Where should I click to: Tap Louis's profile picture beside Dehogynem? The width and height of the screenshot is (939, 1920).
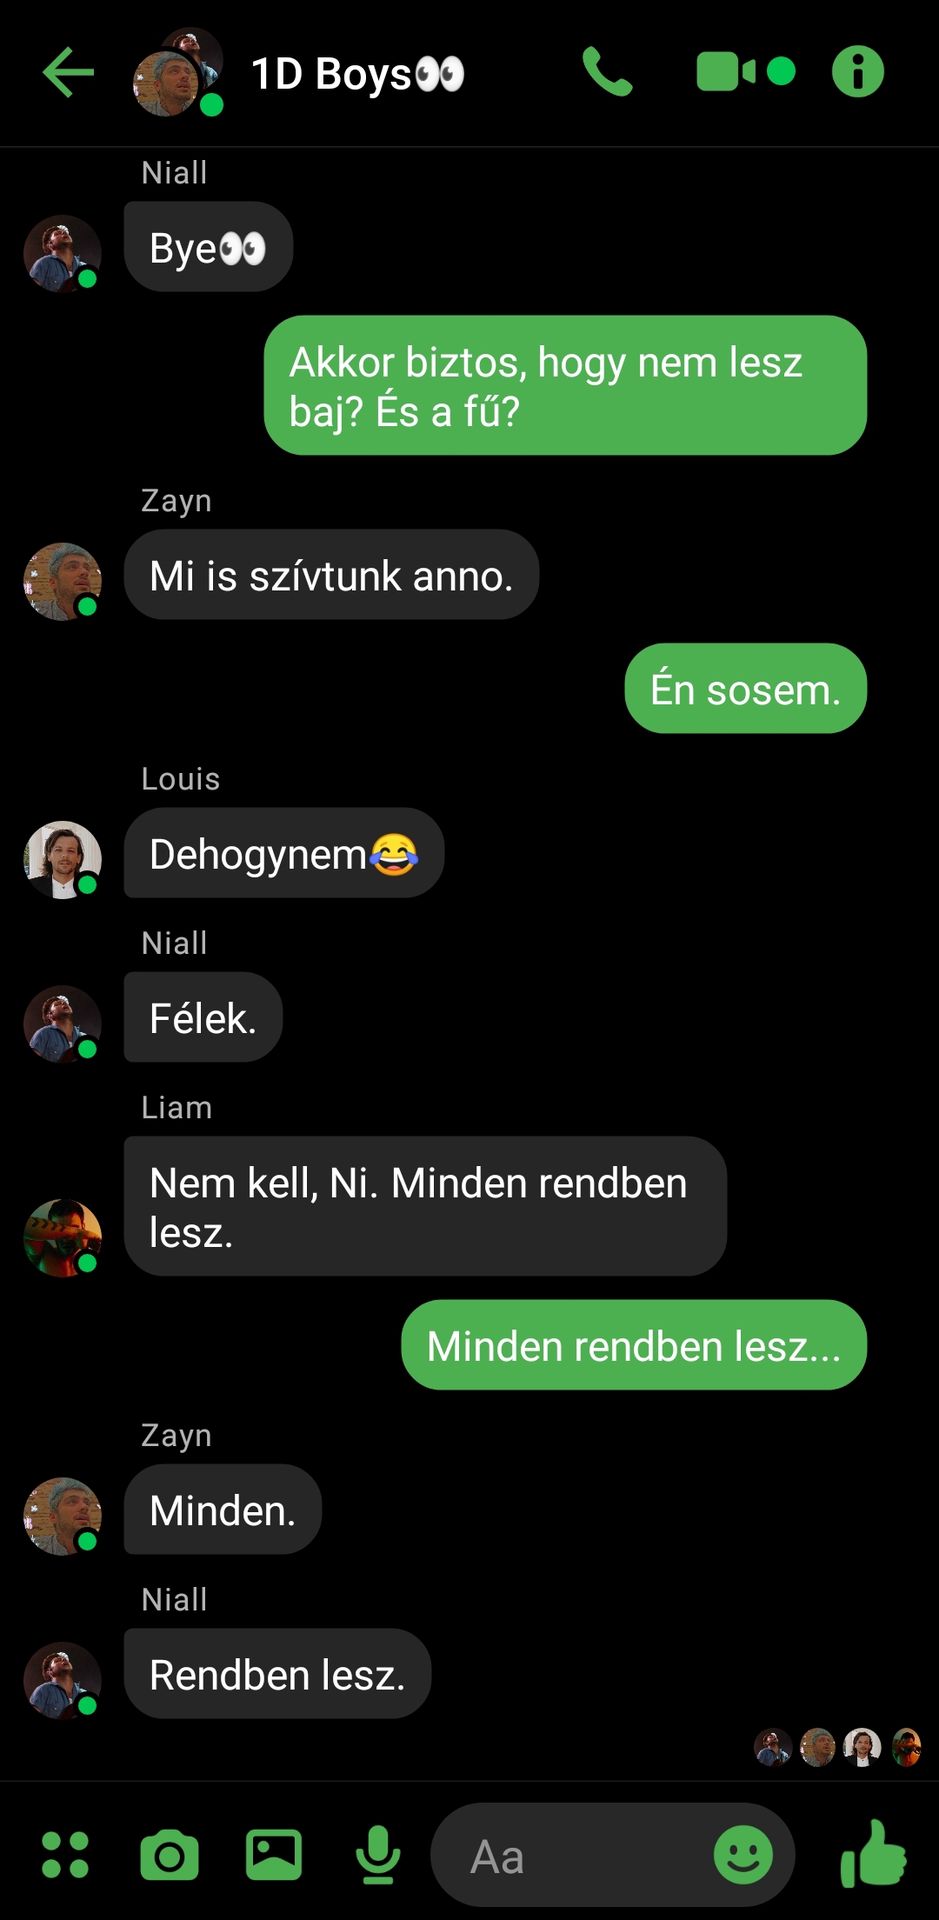click(x=63, y=860)
